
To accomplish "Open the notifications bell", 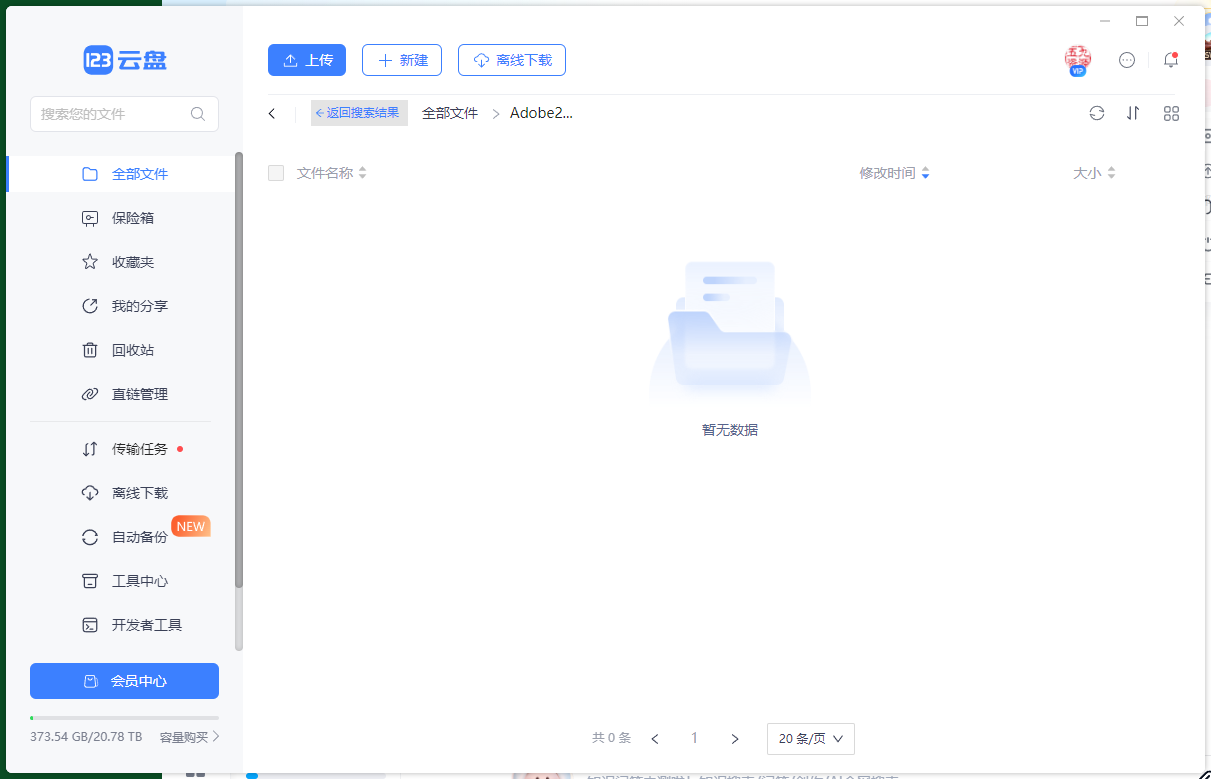I will tap(1171, 60).
